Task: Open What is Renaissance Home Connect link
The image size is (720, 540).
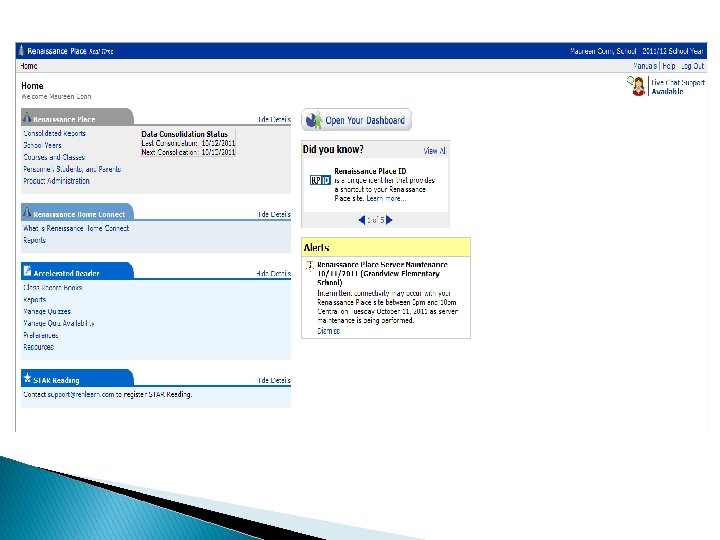Action: tap(76, 228)
